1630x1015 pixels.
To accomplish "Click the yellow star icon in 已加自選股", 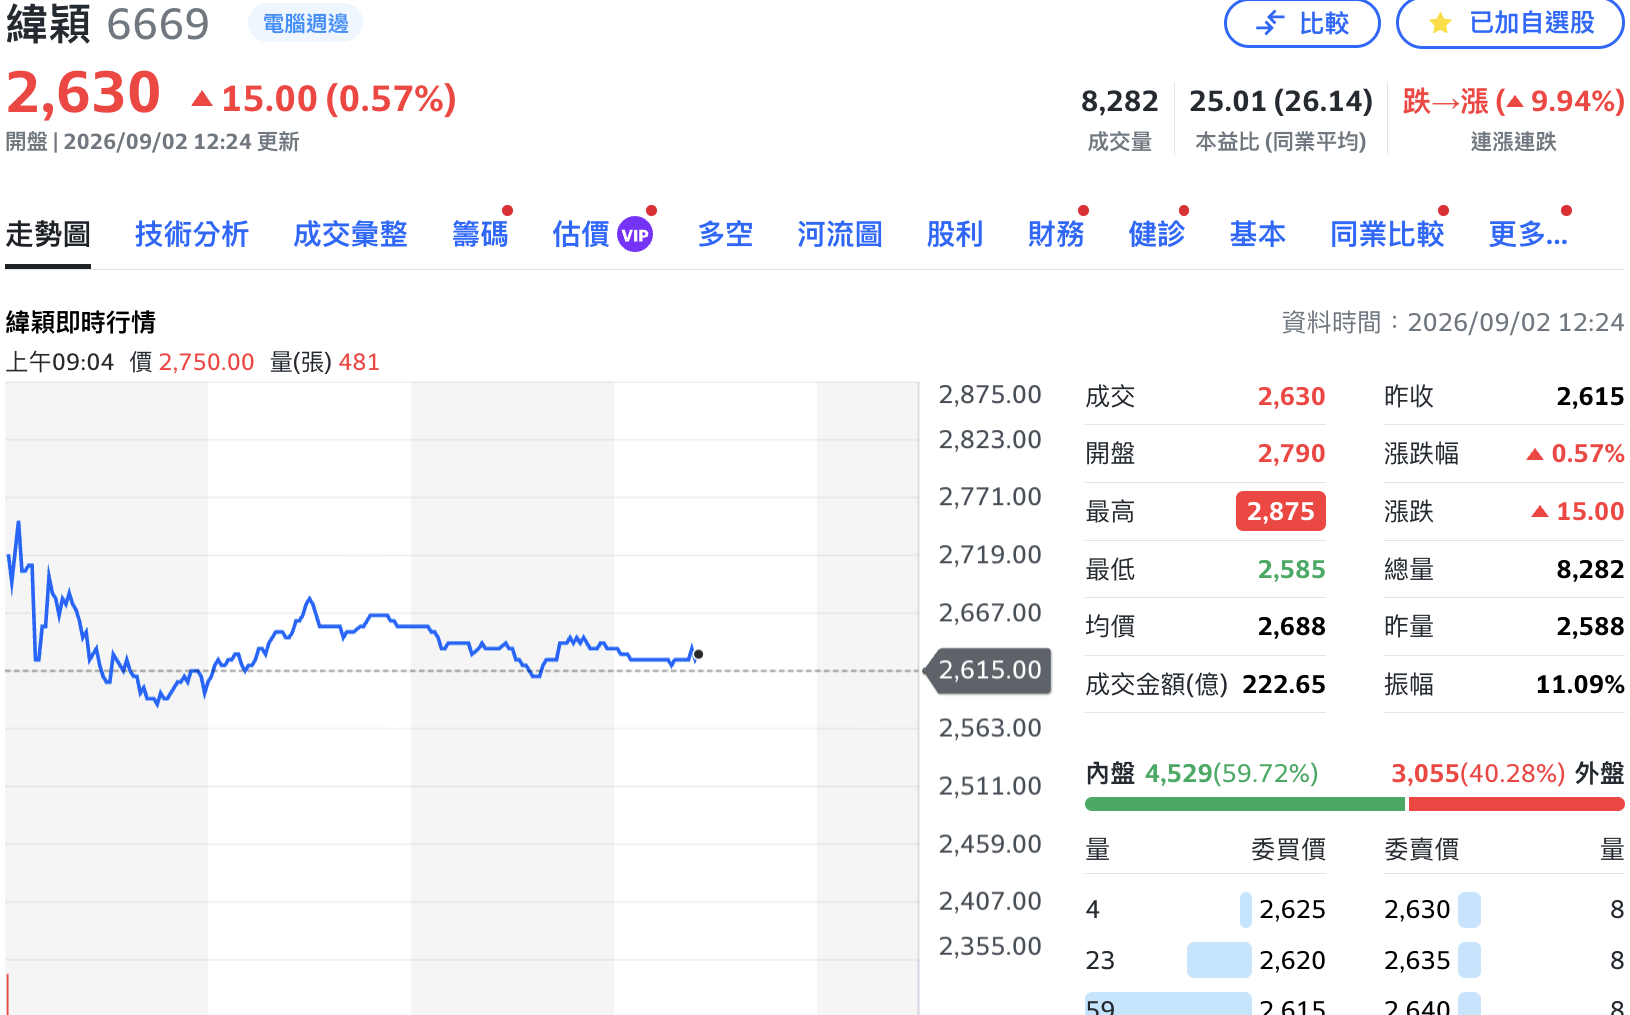I will coord(1440,23).
